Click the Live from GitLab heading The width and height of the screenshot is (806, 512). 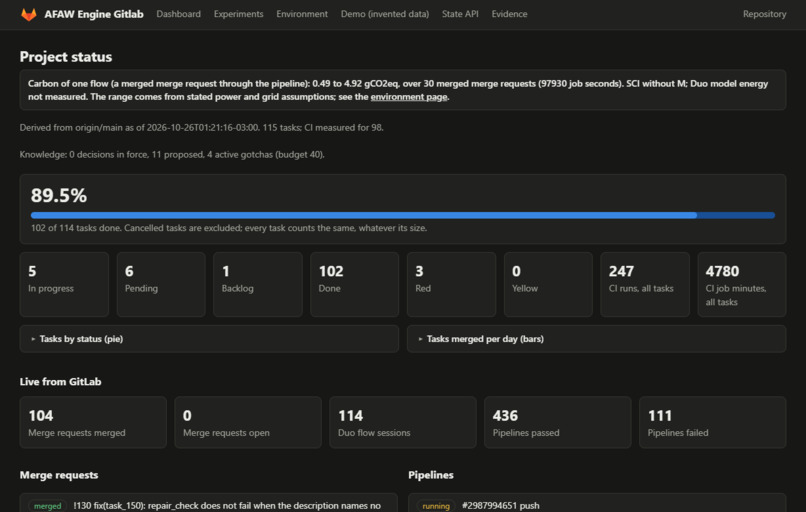(60, 381)
